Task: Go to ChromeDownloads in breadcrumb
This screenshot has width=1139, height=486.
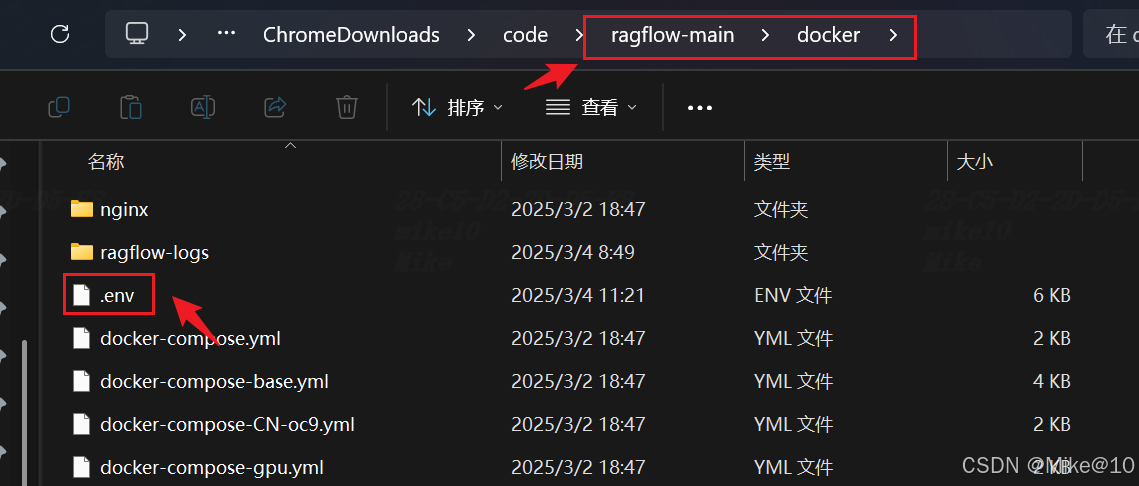Action: [x=351, y=34]
